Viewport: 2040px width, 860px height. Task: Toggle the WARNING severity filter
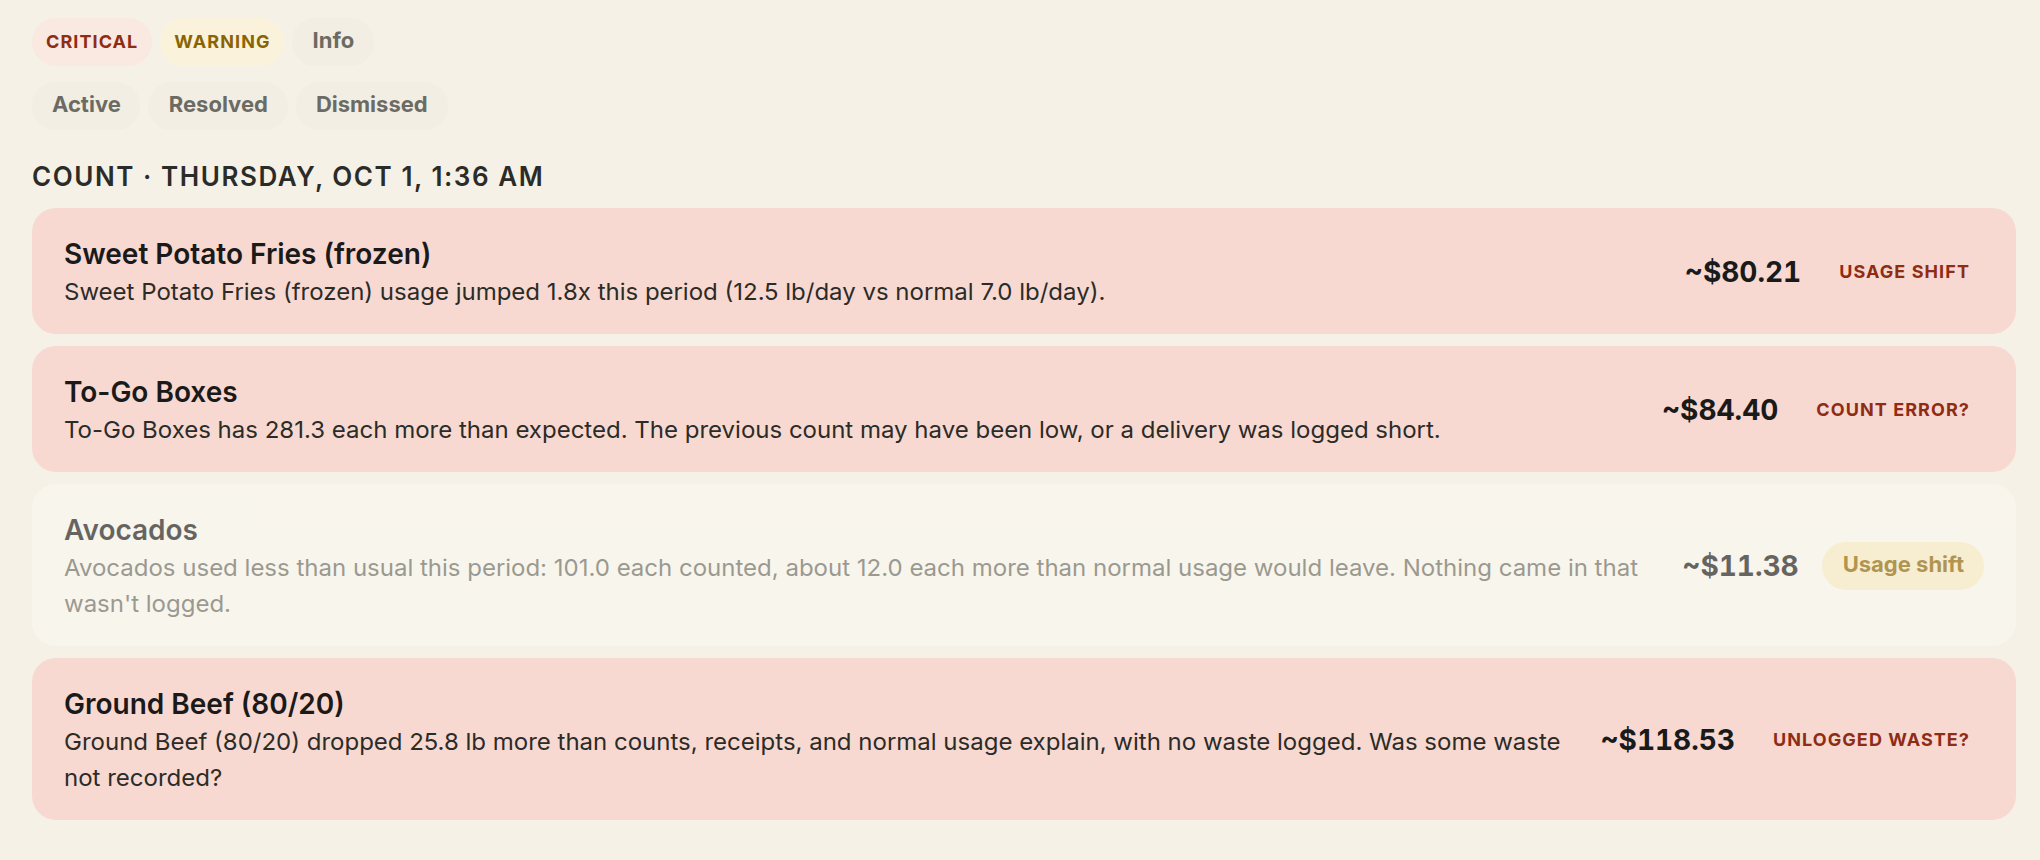point(222,42)
